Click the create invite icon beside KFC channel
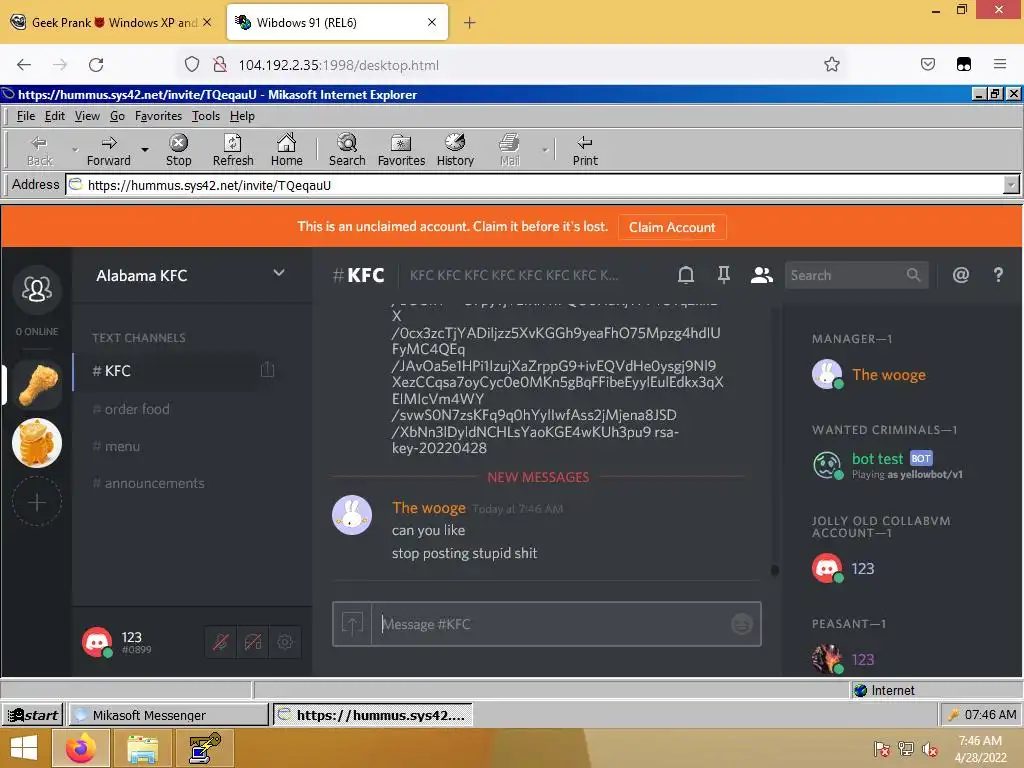The width and height of the screenshot is (1024, 768). coord(268,370)
